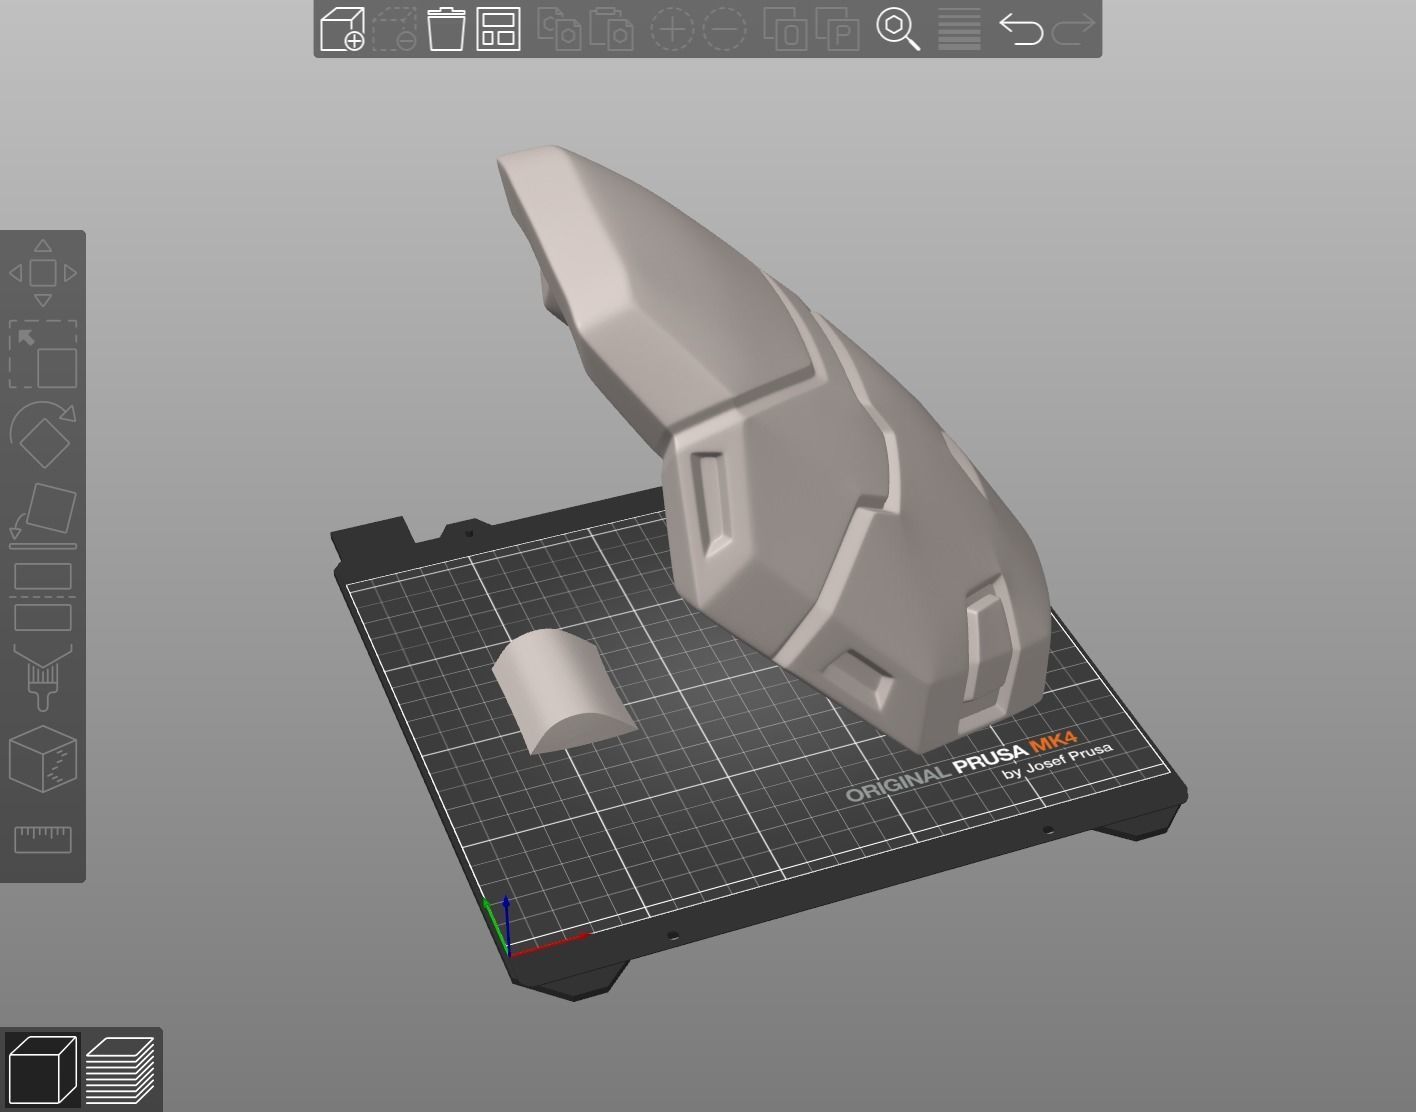Add an instance with the plus circle icon
The height and width of the screenshot is (1112, 1416).
coord(672,29)
